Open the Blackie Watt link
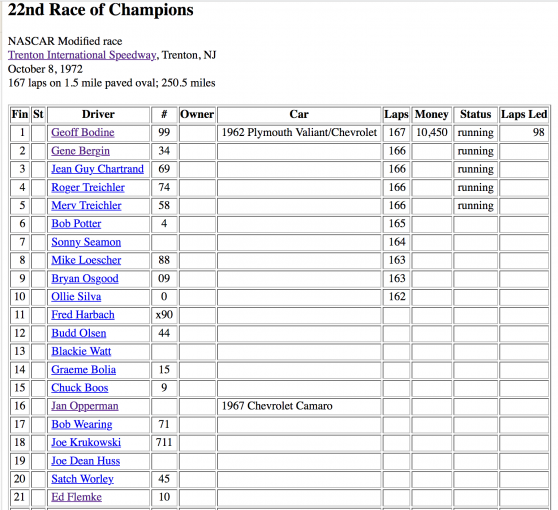Image resolution: width=558 pixels, height=510 pixels. coord(81,351)
